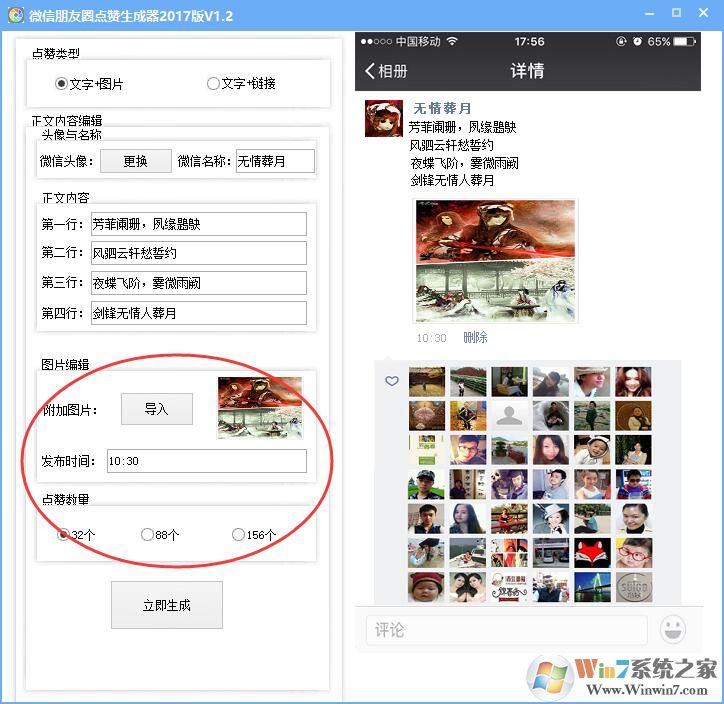Click the baby in red hat avatar

[426, 587]
